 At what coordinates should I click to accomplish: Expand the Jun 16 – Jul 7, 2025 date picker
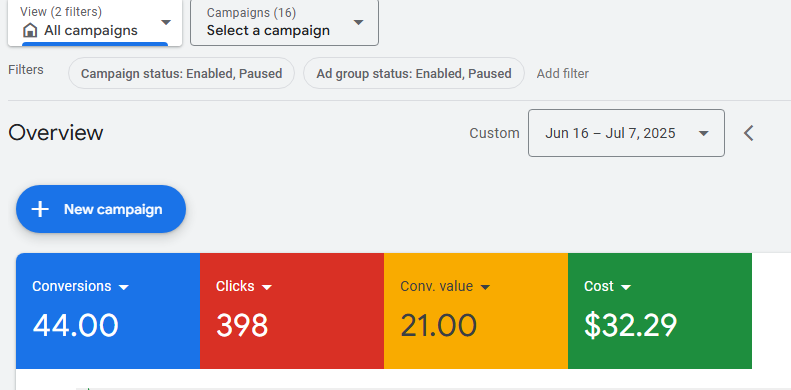(626, 133)
